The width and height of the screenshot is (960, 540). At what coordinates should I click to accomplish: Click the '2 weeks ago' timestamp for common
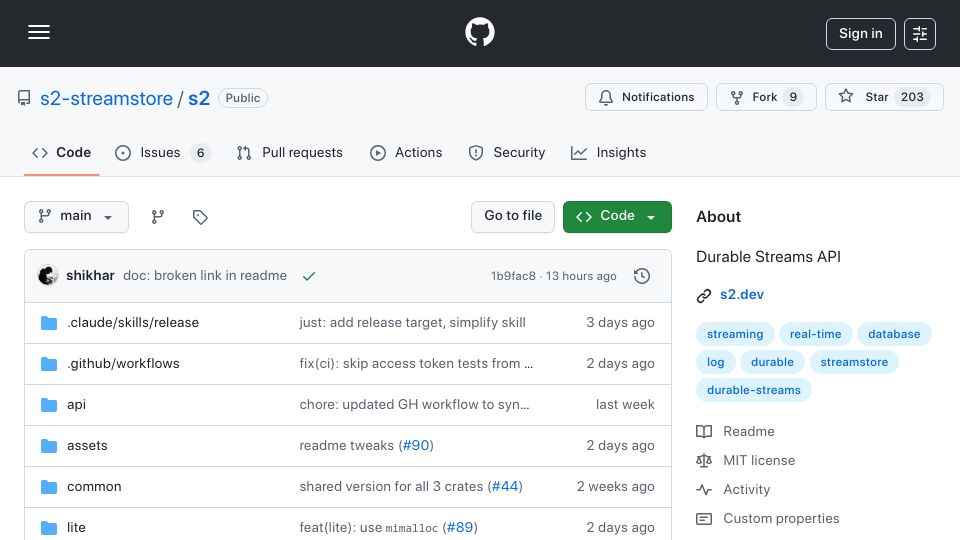pos(615,487)
